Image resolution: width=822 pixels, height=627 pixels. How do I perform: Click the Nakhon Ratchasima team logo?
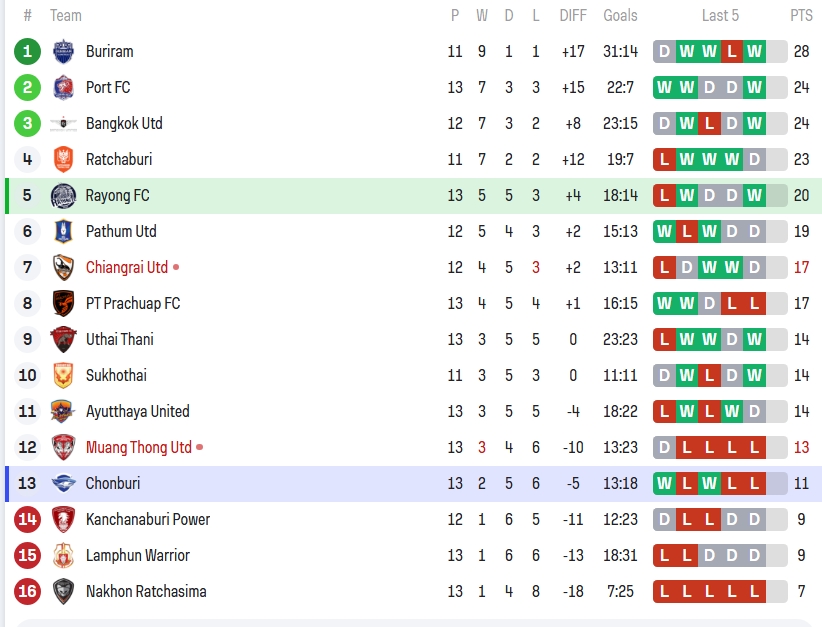64,591
